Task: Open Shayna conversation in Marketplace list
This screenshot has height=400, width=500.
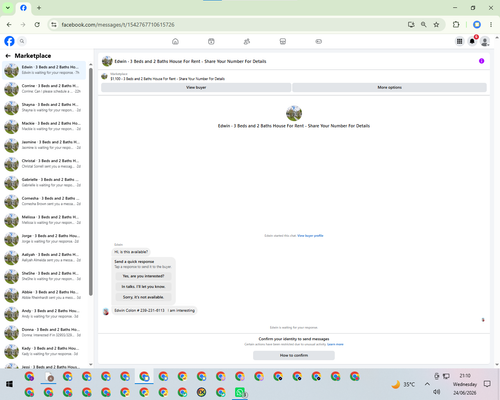Action: coord(44,107)
